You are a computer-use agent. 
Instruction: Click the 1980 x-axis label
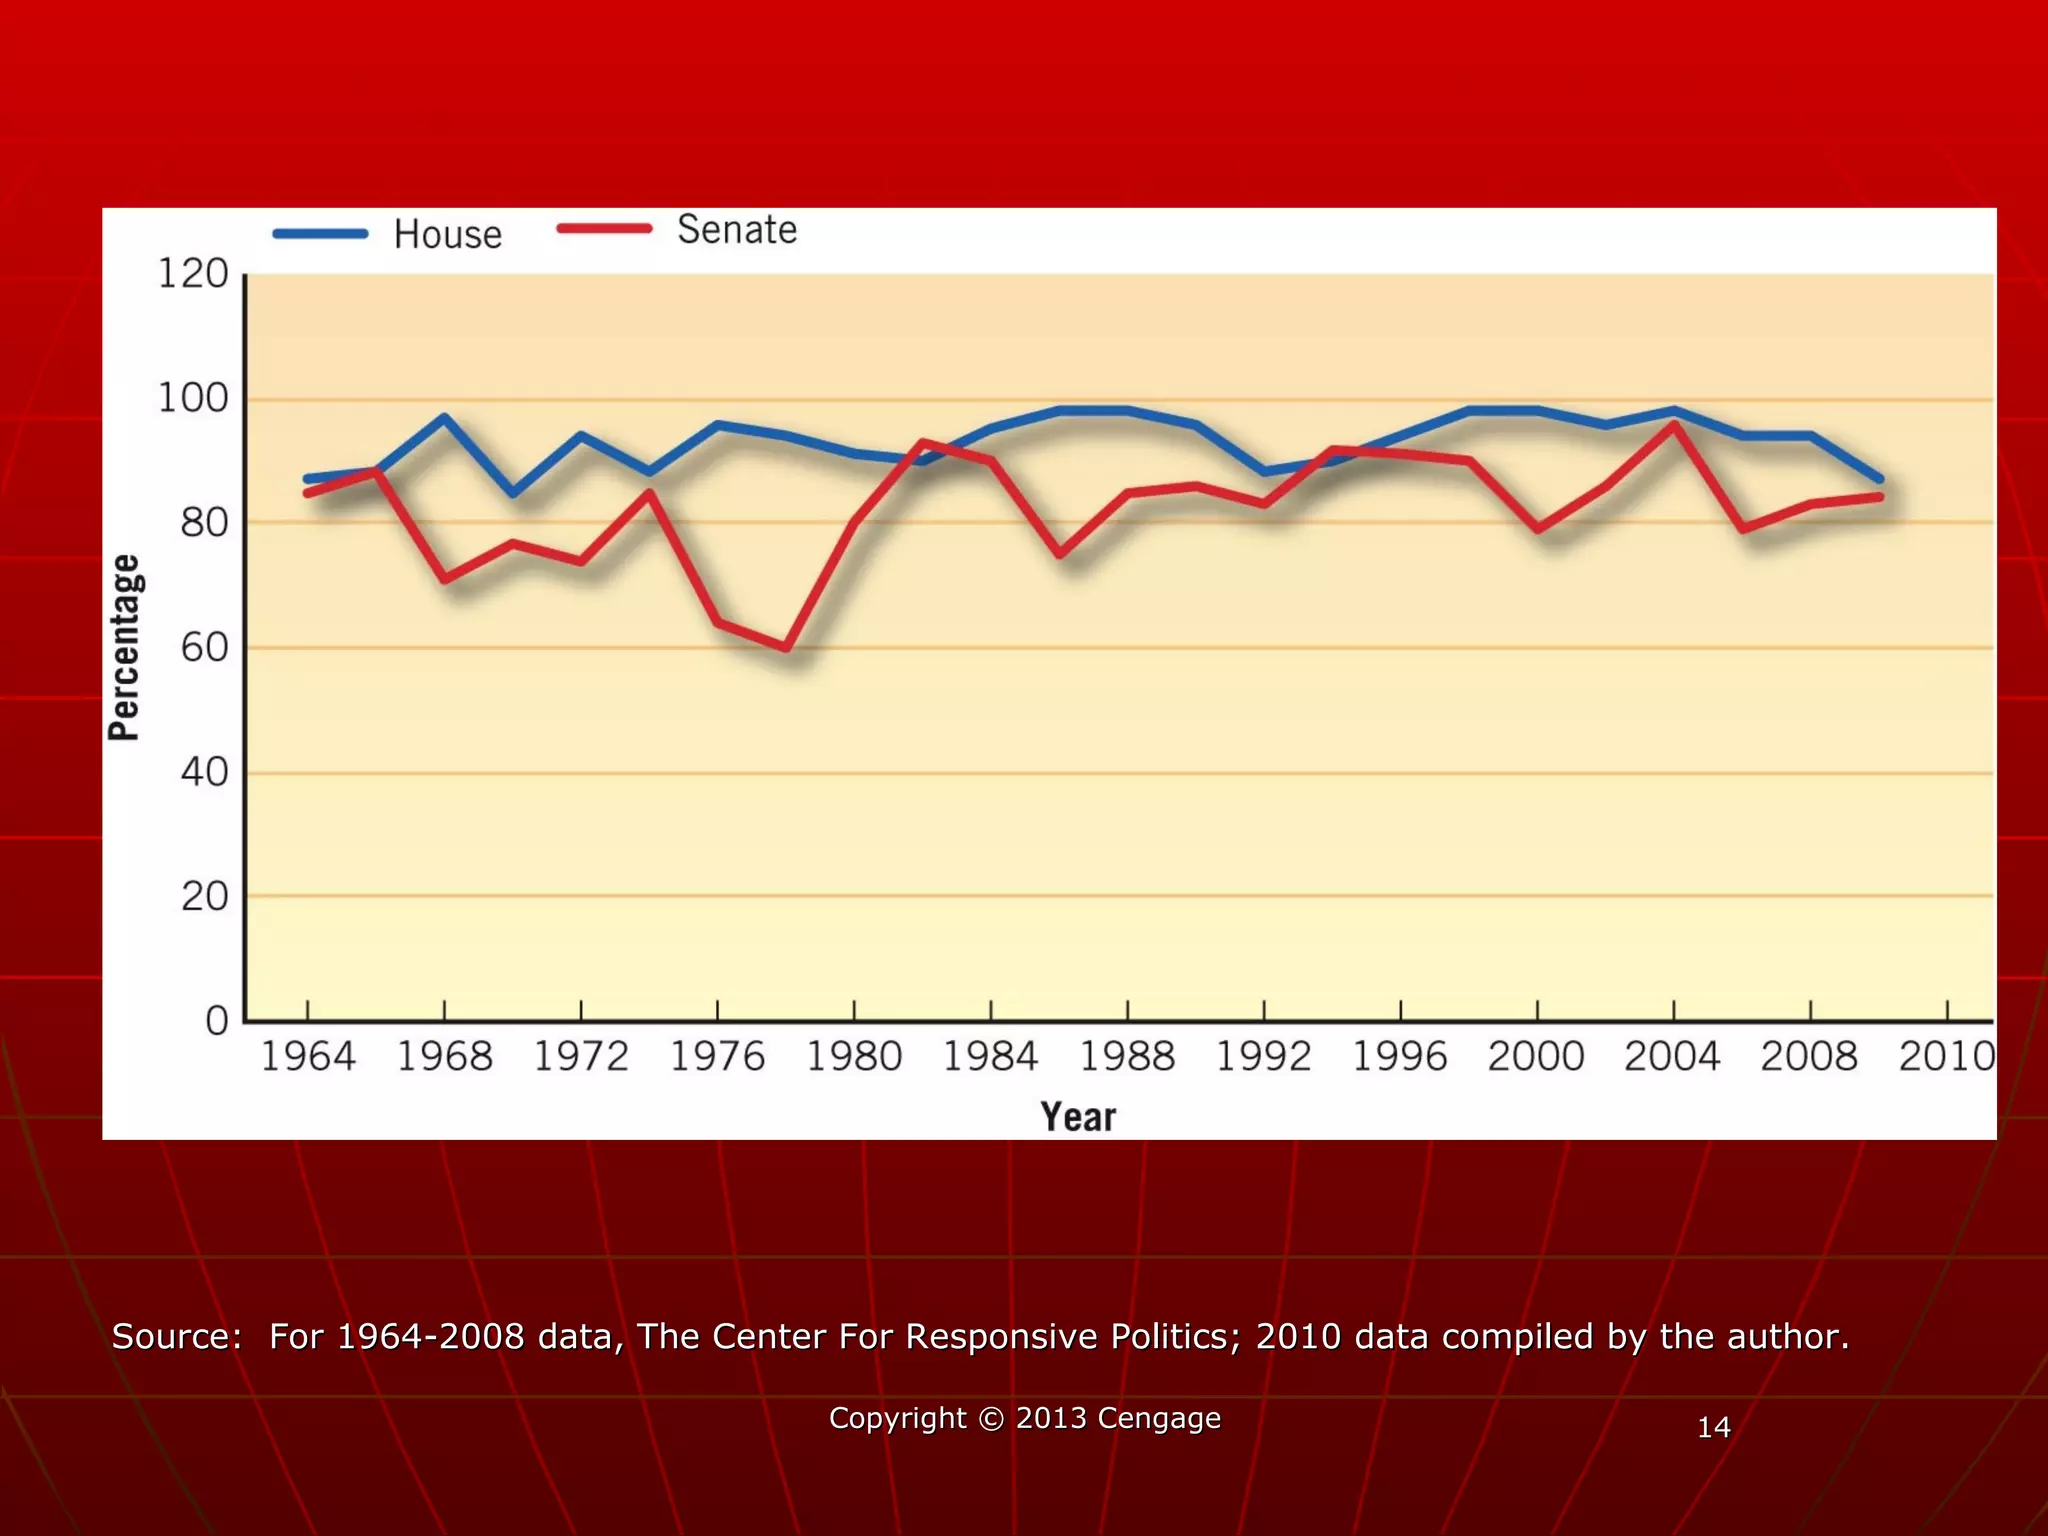coord(853,1056)
